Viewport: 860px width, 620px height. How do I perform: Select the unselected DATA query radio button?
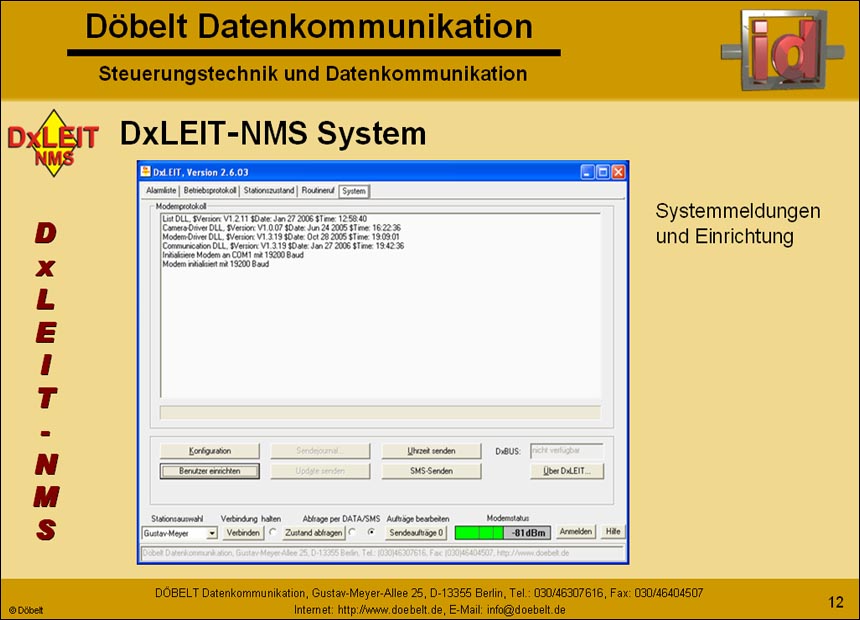353,532
